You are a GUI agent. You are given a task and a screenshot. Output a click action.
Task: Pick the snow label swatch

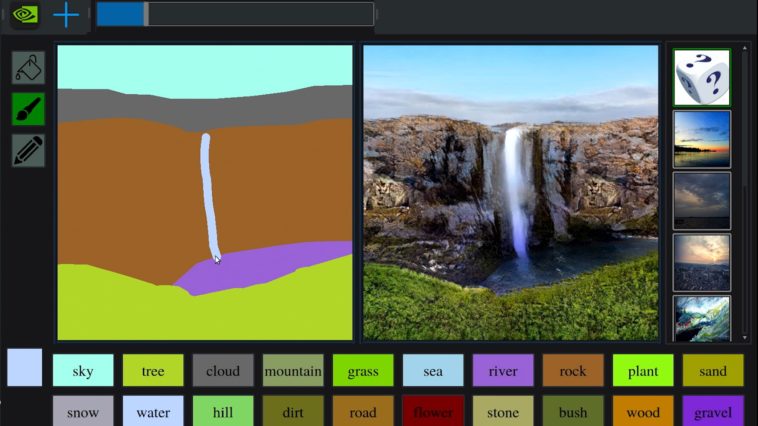click(x=83, y=411)
